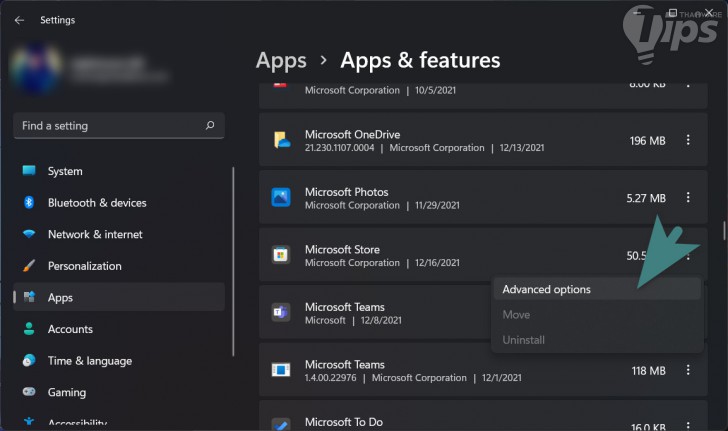
Task: Click the user profile picture
Action: (36, 68)
